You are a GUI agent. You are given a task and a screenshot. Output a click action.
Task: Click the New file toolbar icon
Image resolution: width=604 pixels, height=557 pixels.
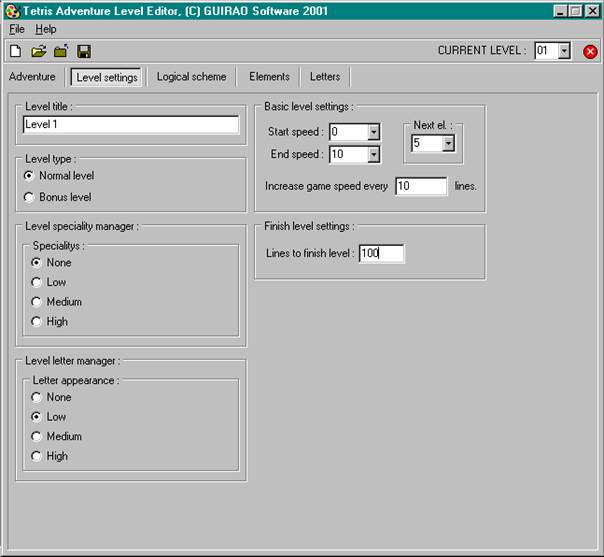coord(15,51)
